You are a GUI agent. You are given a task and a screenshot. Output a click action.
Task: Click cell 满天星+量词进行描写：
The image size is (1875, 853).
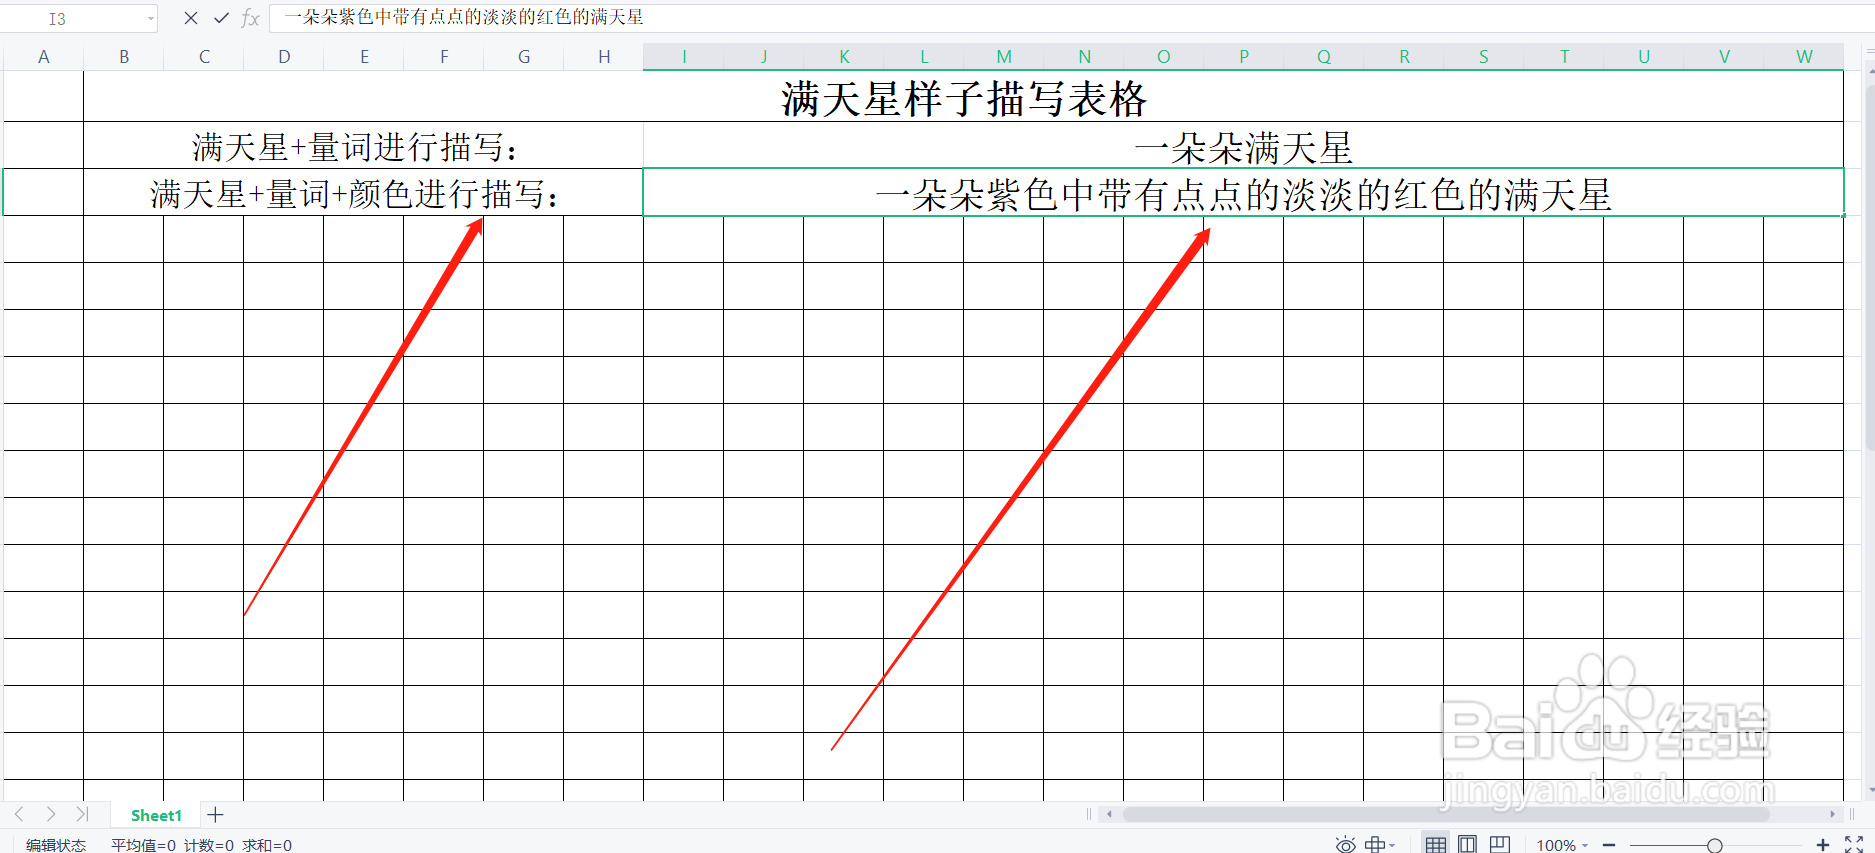[x=363, y=146]
